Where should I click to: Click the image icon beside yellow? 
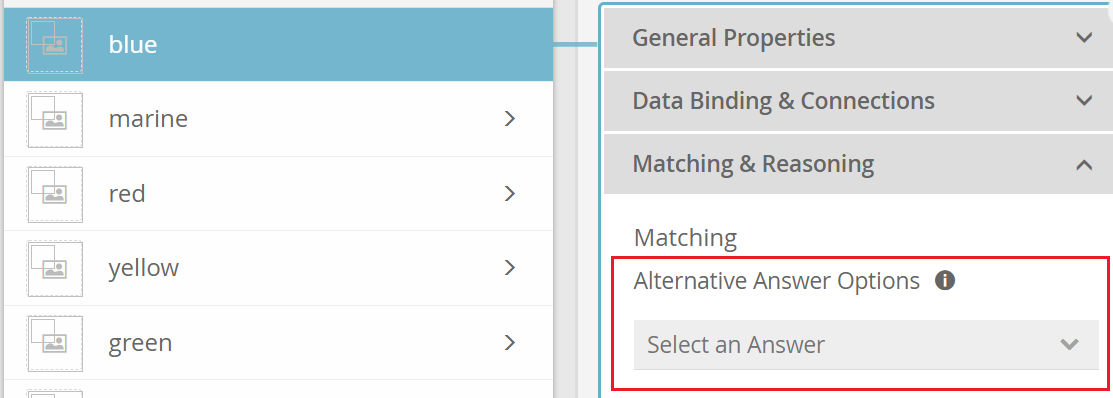[x=55, y=269]
